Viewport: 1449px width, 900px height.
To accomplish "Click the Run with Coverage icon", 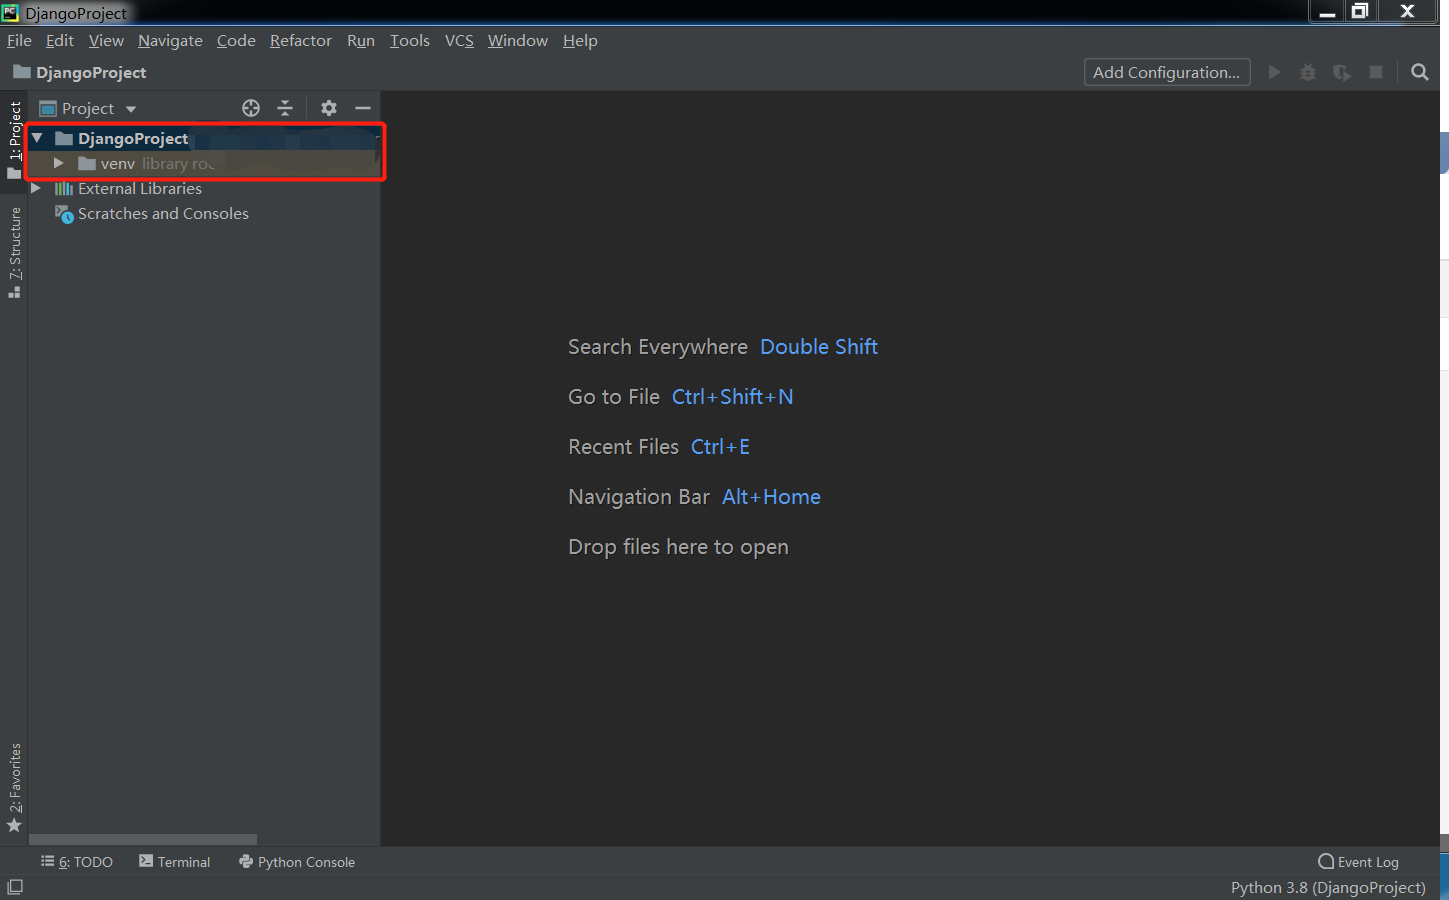I will pyautogui.click(x=1342, y=72).
